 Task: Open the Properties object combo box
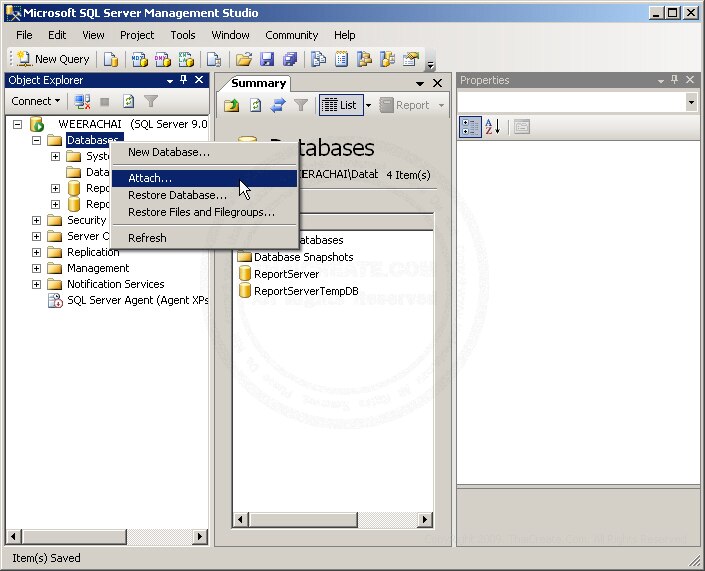(578, 103)
